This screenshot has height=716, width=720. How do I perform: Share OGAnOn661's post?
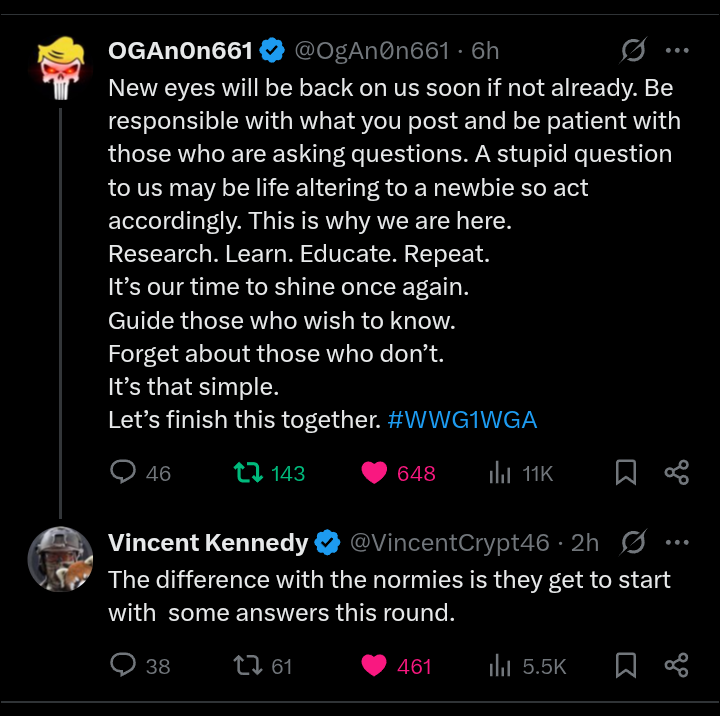677,473
